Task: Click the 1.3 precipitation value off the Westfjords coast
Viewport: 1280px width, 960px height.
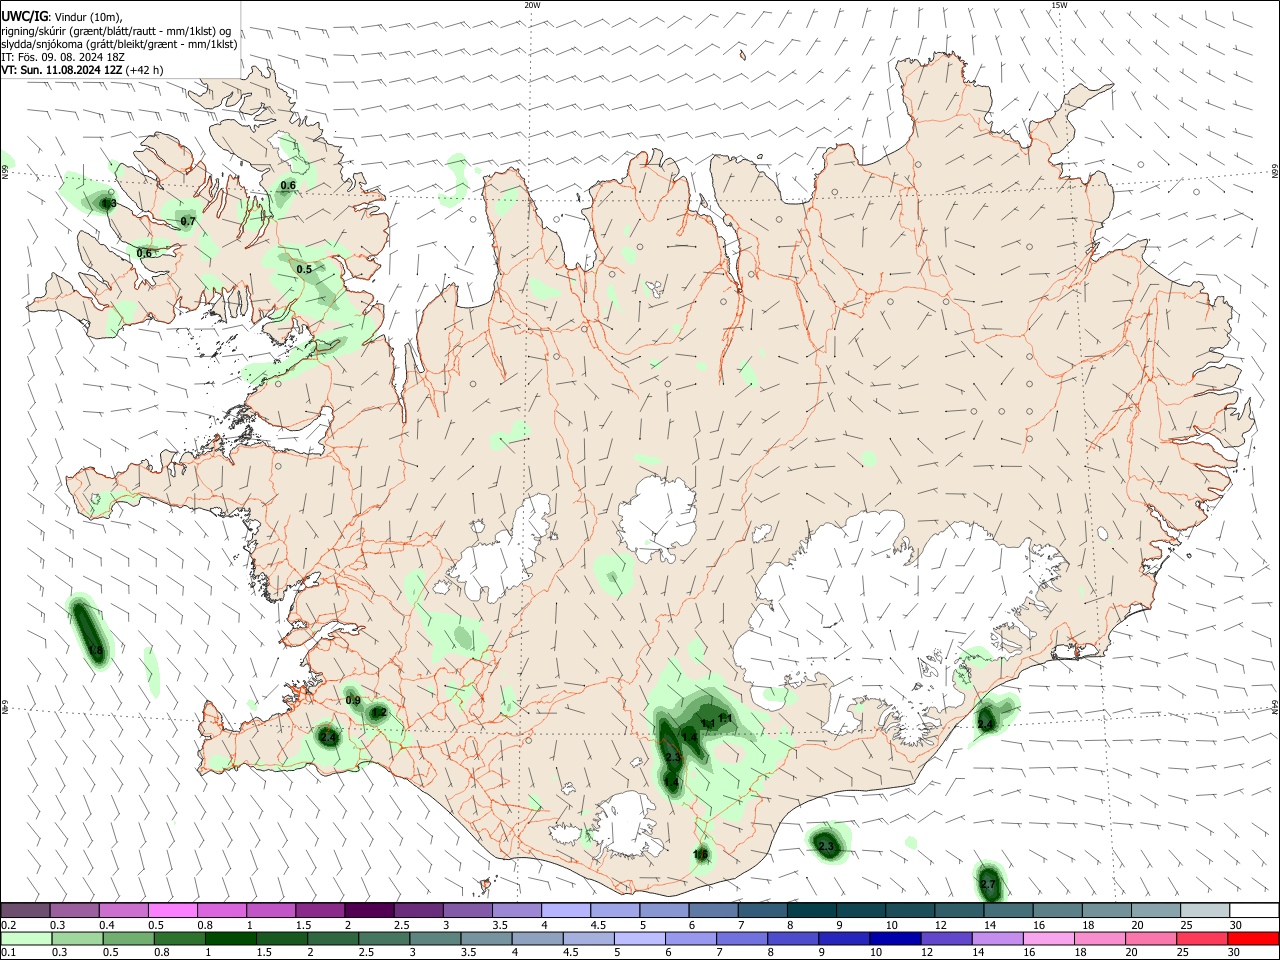Action: point(108,203)
